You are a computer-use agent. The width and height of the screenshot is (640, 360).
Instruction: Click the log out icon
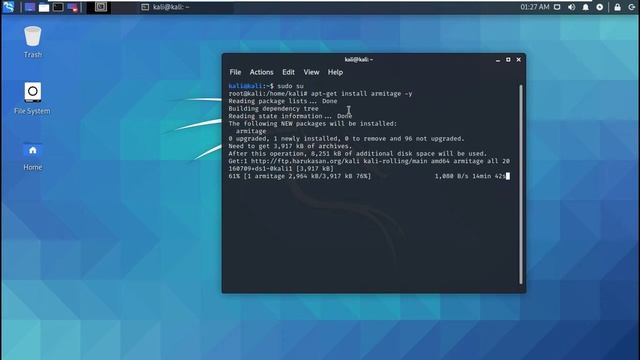pyautogui.click(x=631, y=7)
